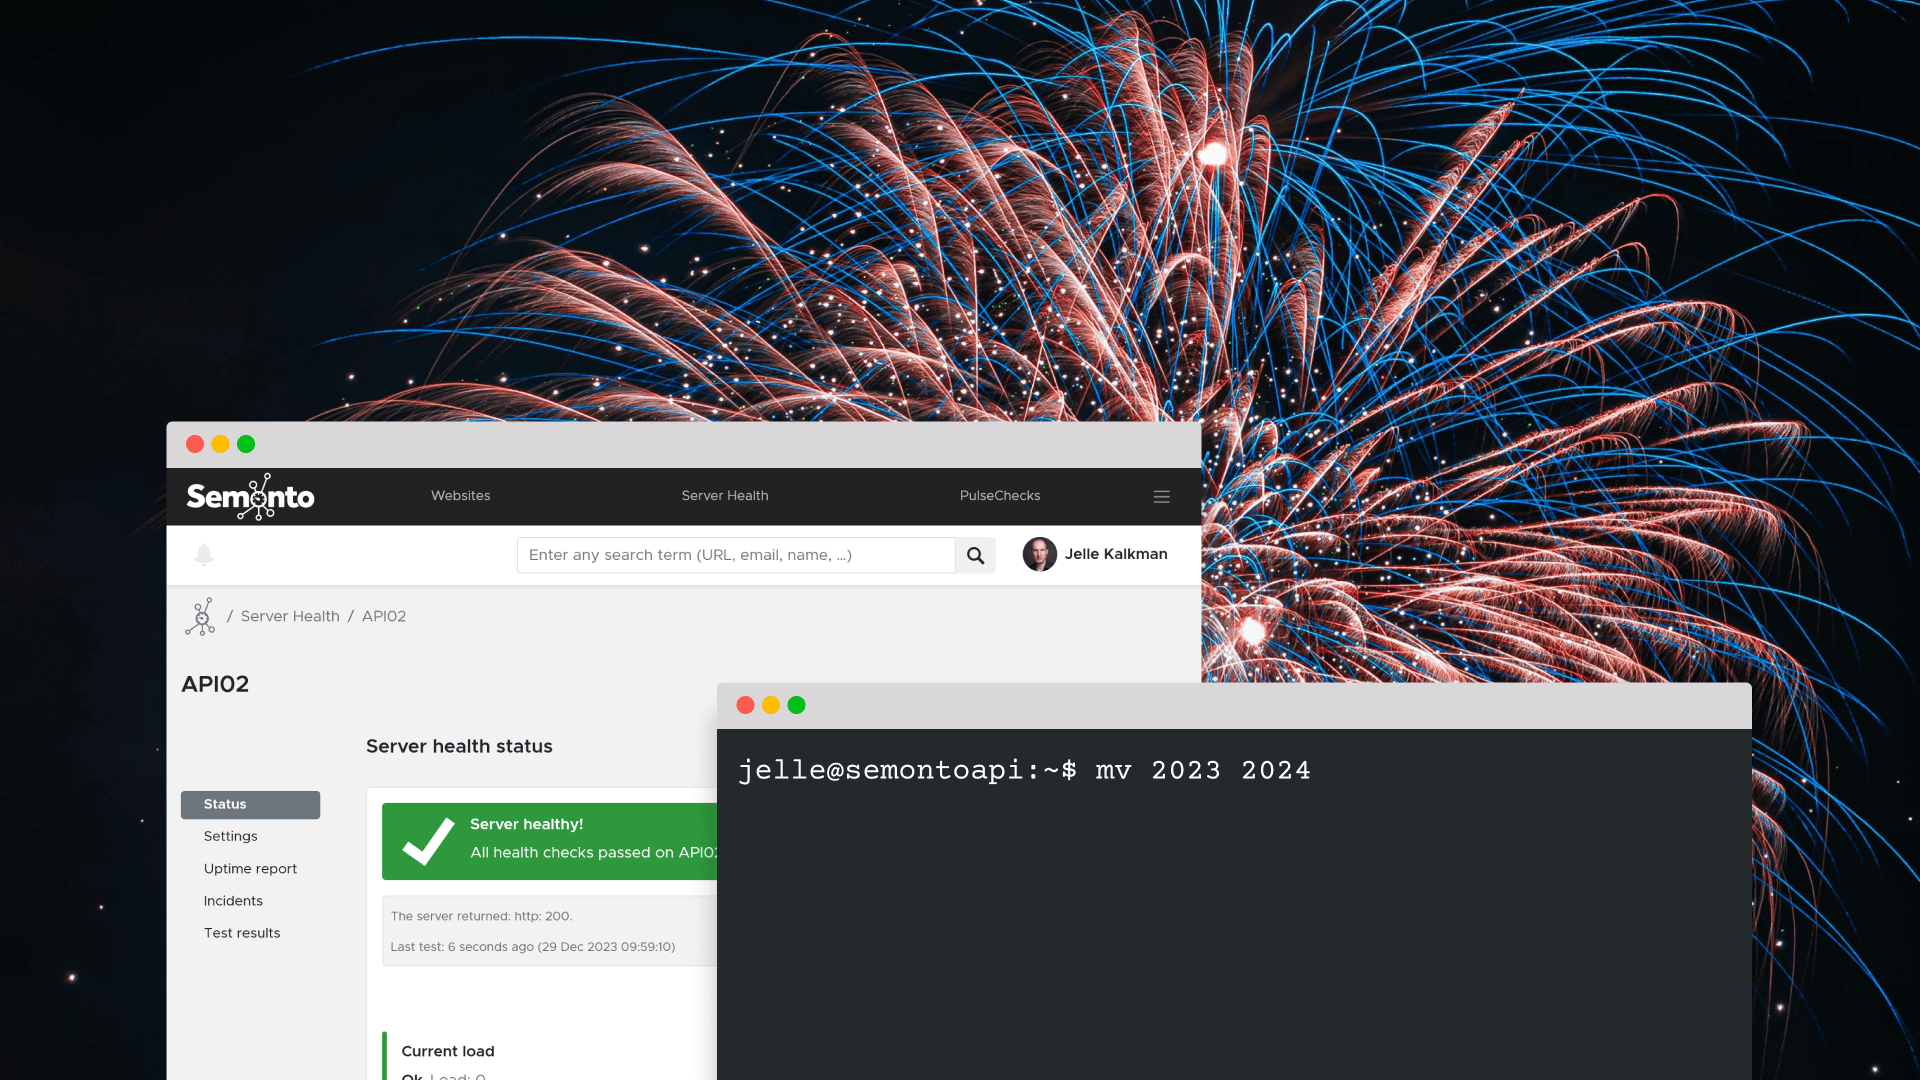Click the Server Health breadcrumb link

pyautogui.click(x=290, y=616)
